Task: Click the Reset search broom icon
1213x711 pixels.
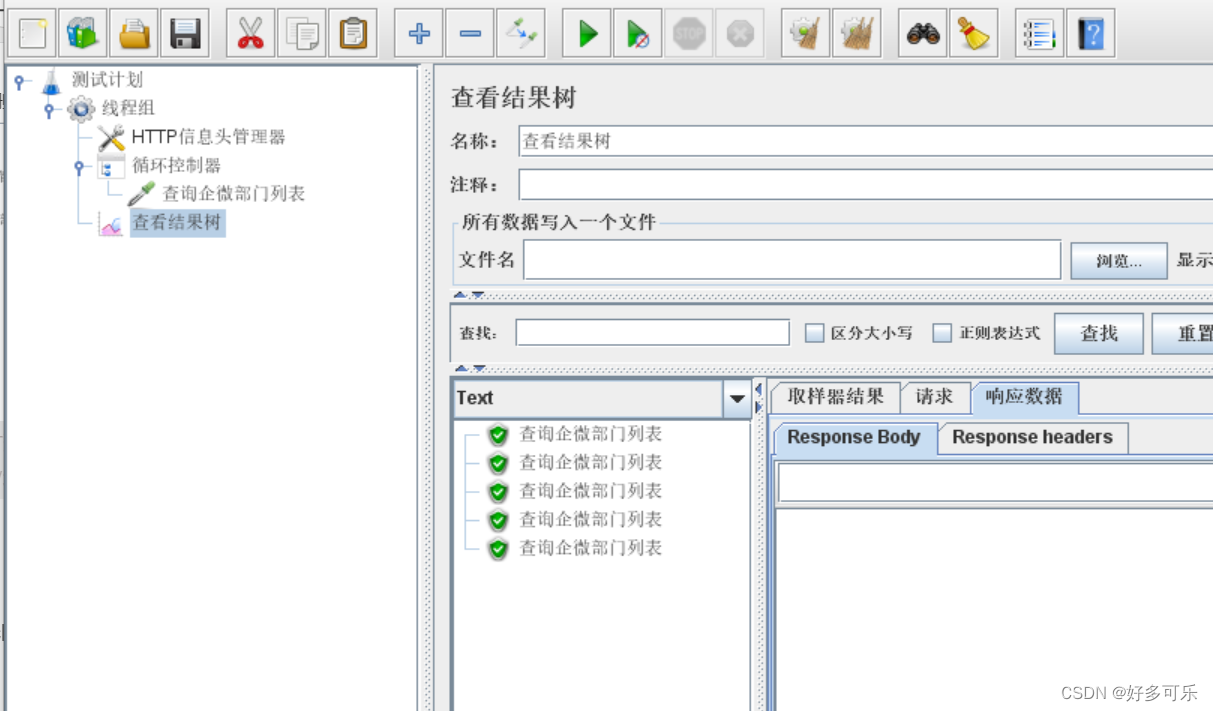Action: [973, 34]
